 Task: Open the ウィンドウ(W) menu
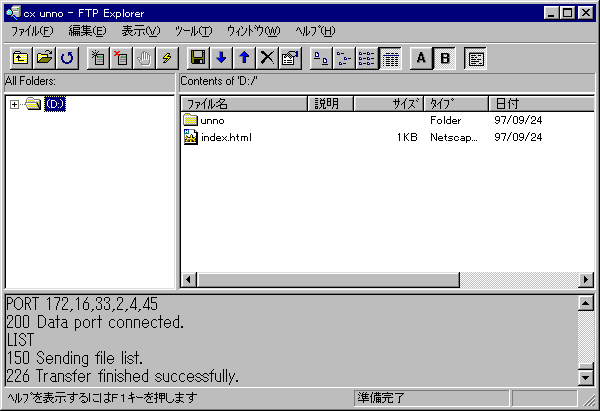(253, 31)
